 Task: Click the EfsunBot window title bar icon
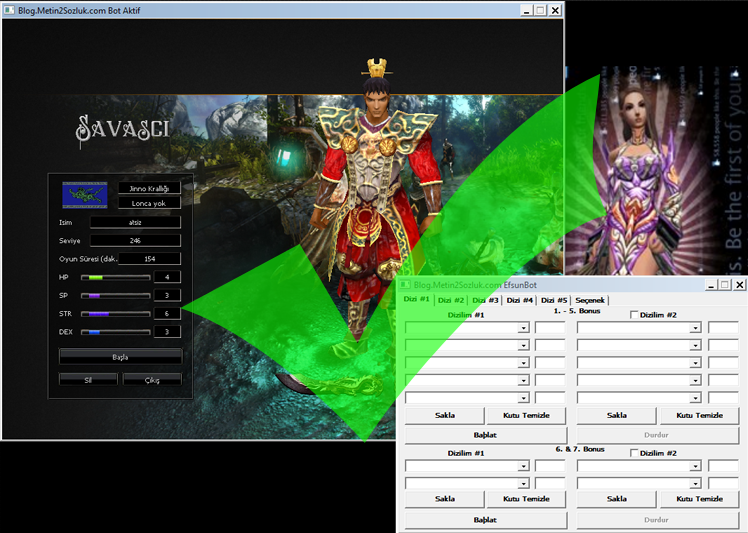coord(405,284)
